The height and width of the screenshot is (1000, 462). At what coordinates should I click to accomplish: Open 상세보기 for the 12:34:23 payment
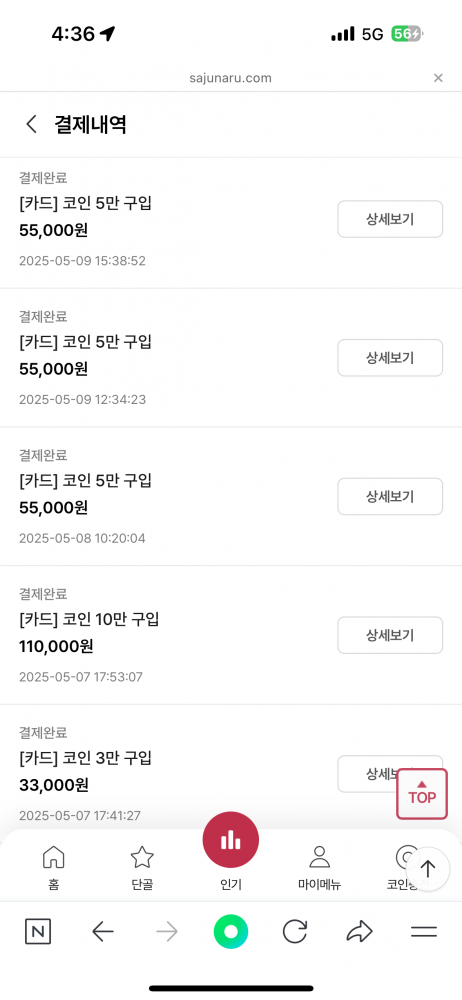[x=390, y=358]
